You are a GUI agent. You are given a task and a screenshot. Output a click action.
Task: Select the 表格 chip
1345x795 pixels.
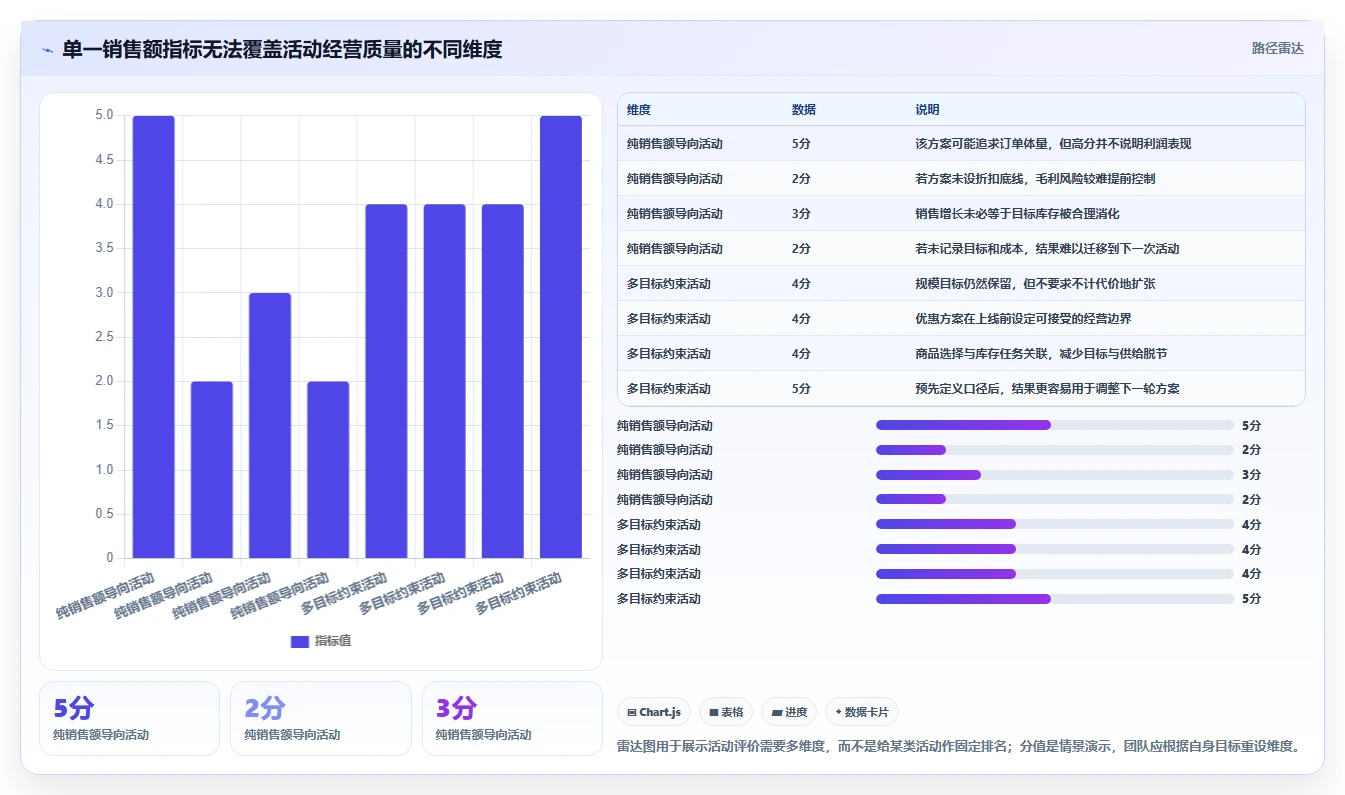click(726, 712)
